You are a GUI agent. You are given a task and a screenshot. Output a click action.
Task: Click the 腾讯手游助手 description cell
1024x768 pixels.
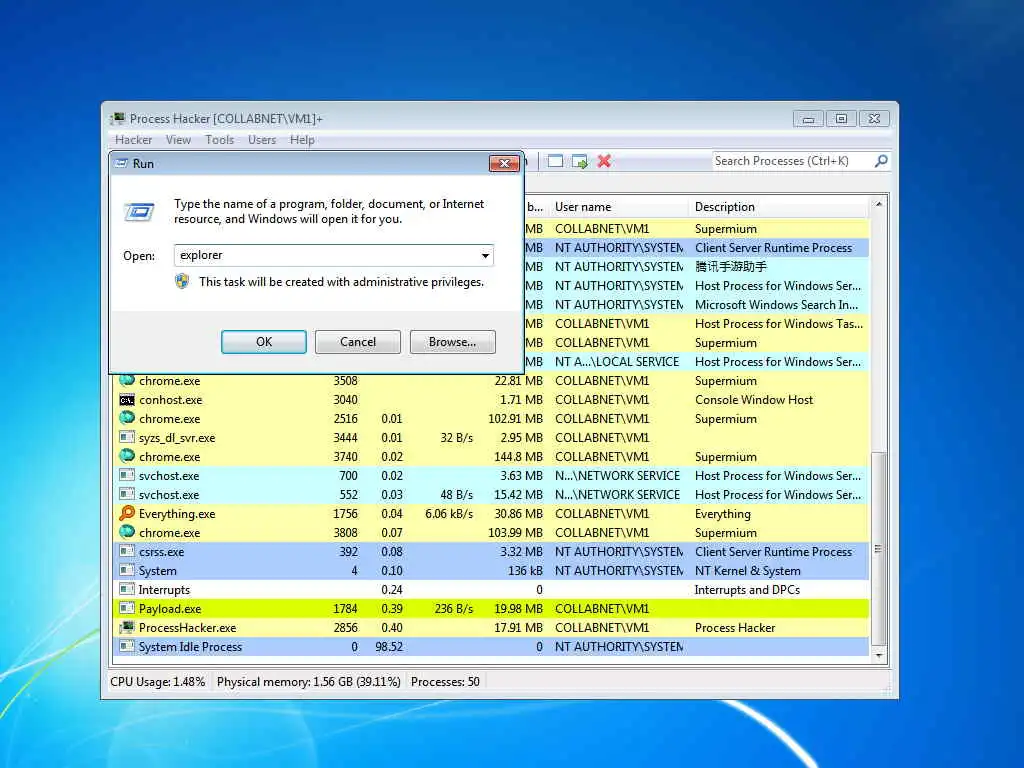coord(731,266)
